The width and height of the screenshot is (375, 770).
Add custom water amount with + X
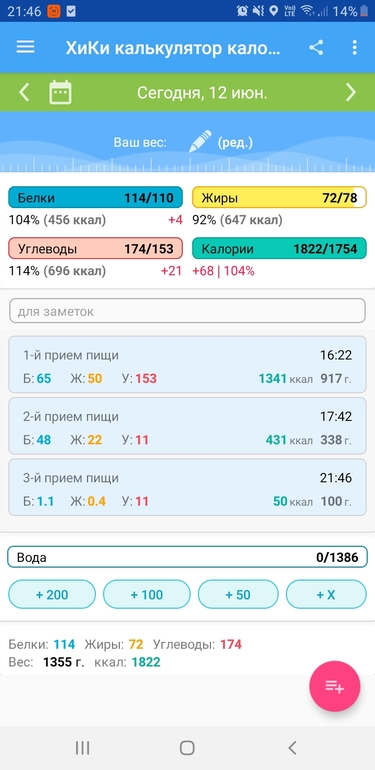coord(326,595)
